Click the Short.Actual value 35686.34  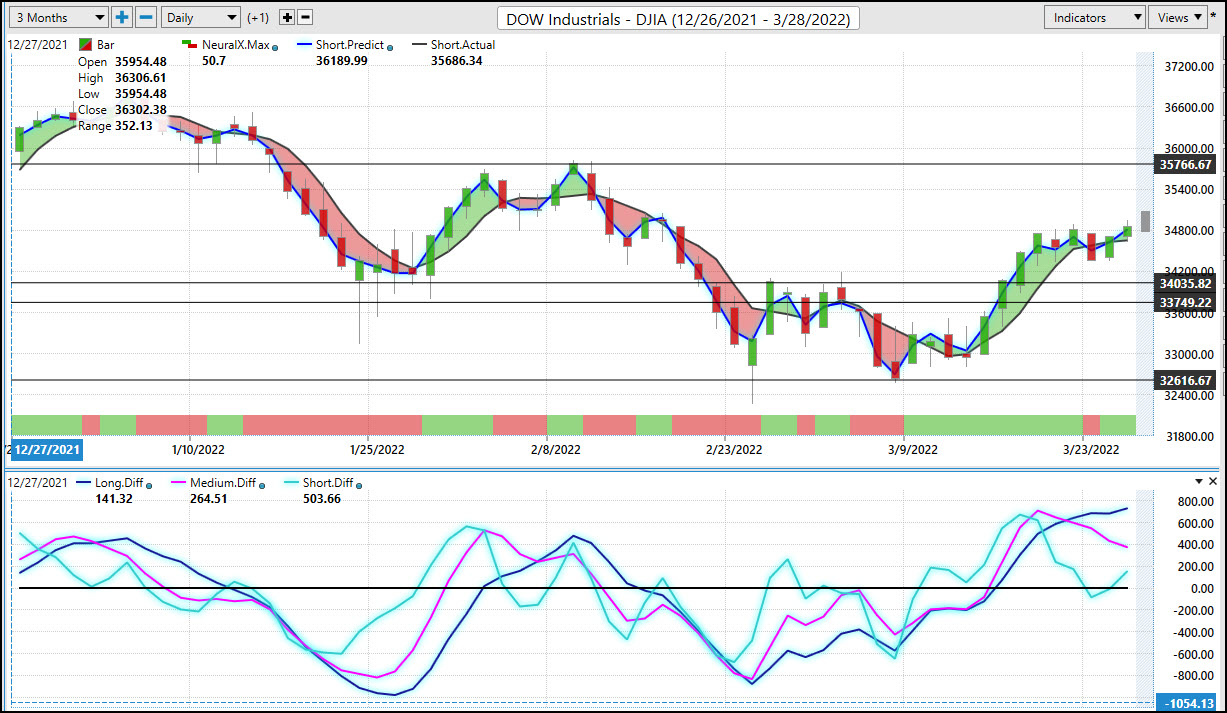(x=457, y=61)
